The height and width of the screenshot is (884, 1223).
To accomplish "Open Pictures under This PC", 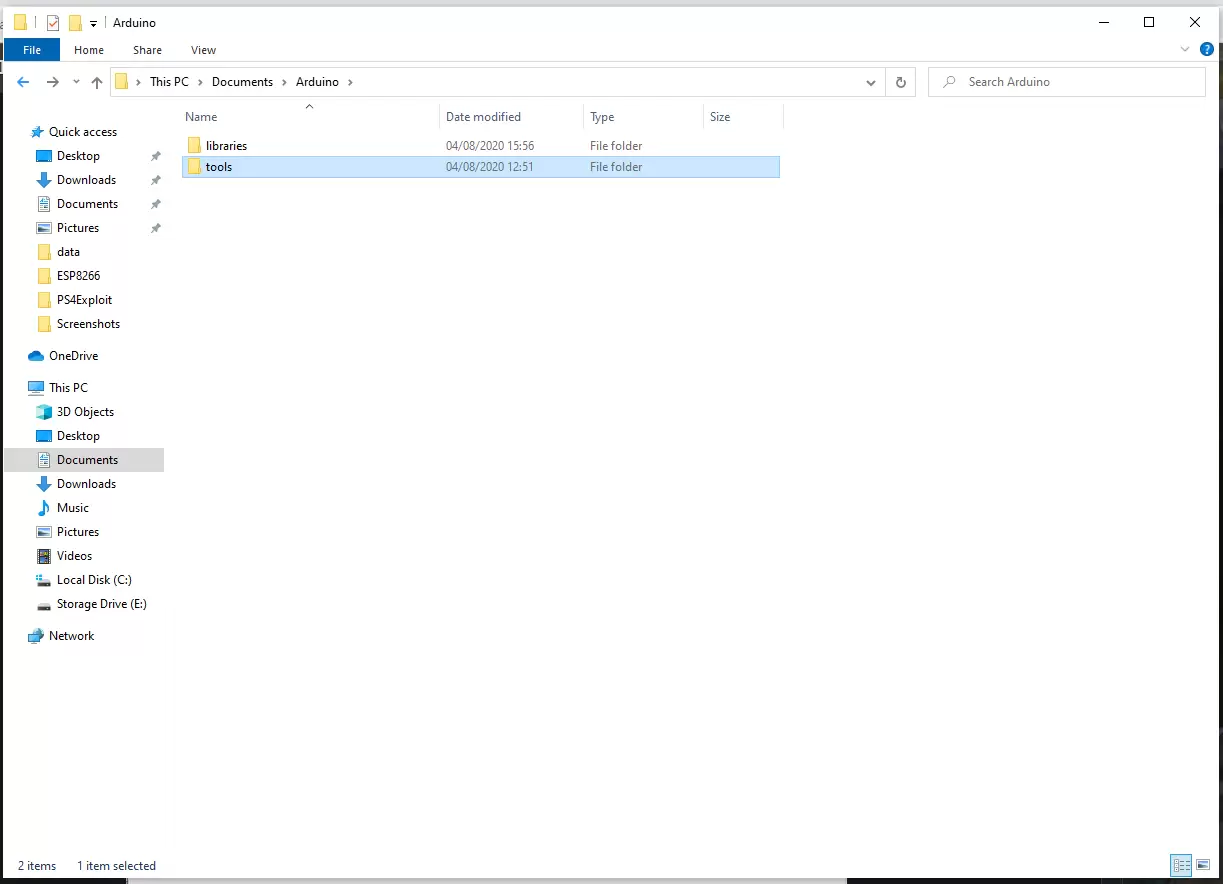I will click(x=78, y=532).
